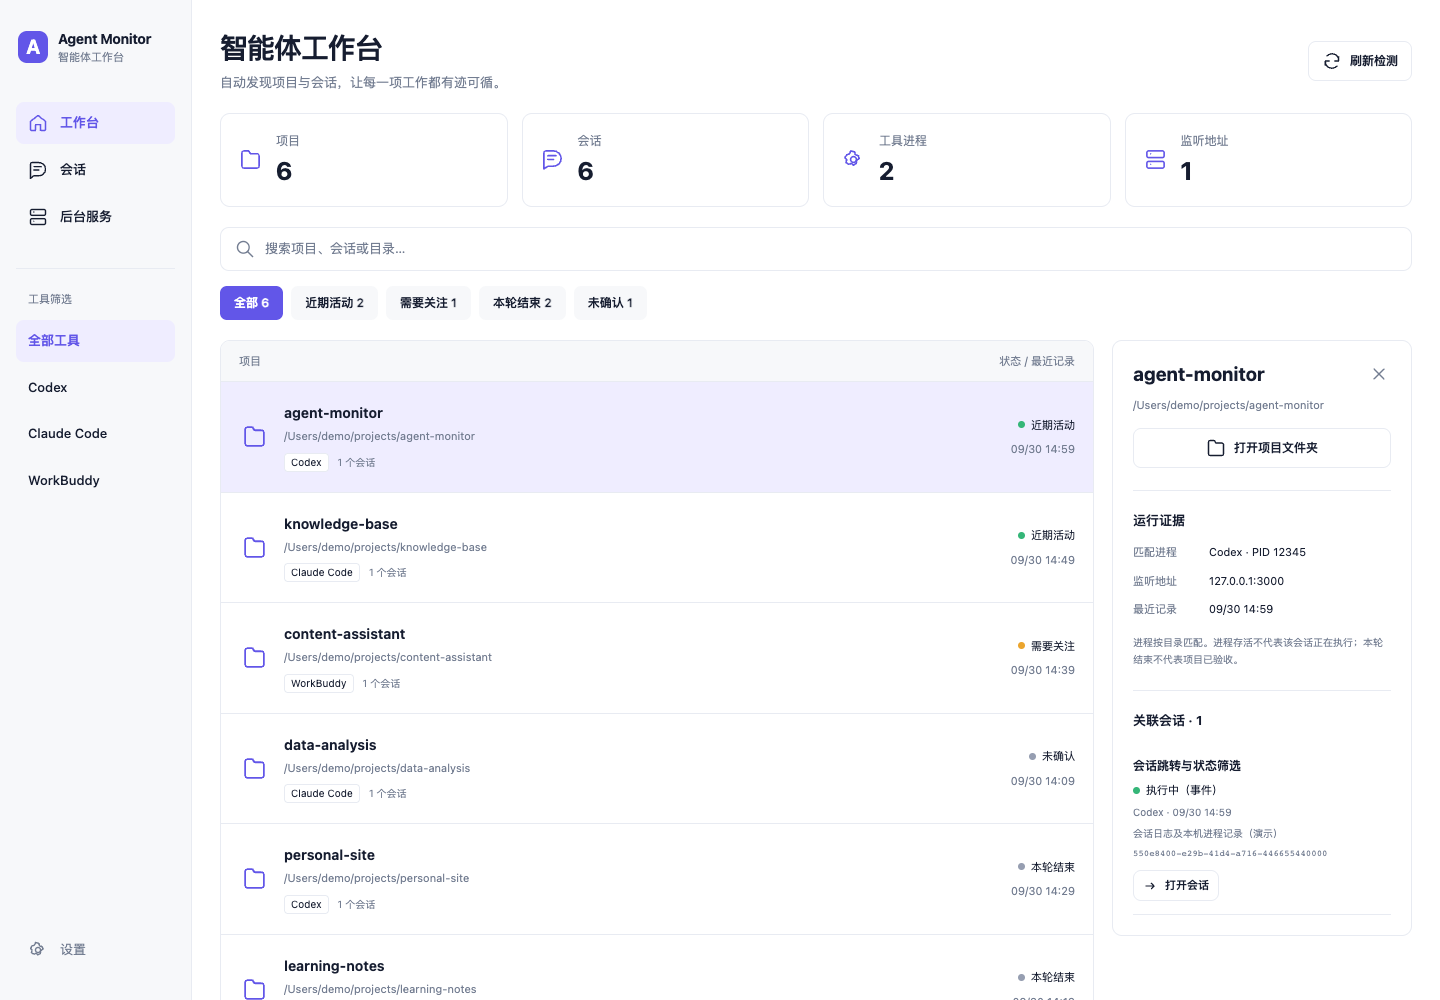This screenshot has width=1440, height=1000.
Task: Click the folder icon in 打开项目文件夹
Action: (x=1216, y=448)
